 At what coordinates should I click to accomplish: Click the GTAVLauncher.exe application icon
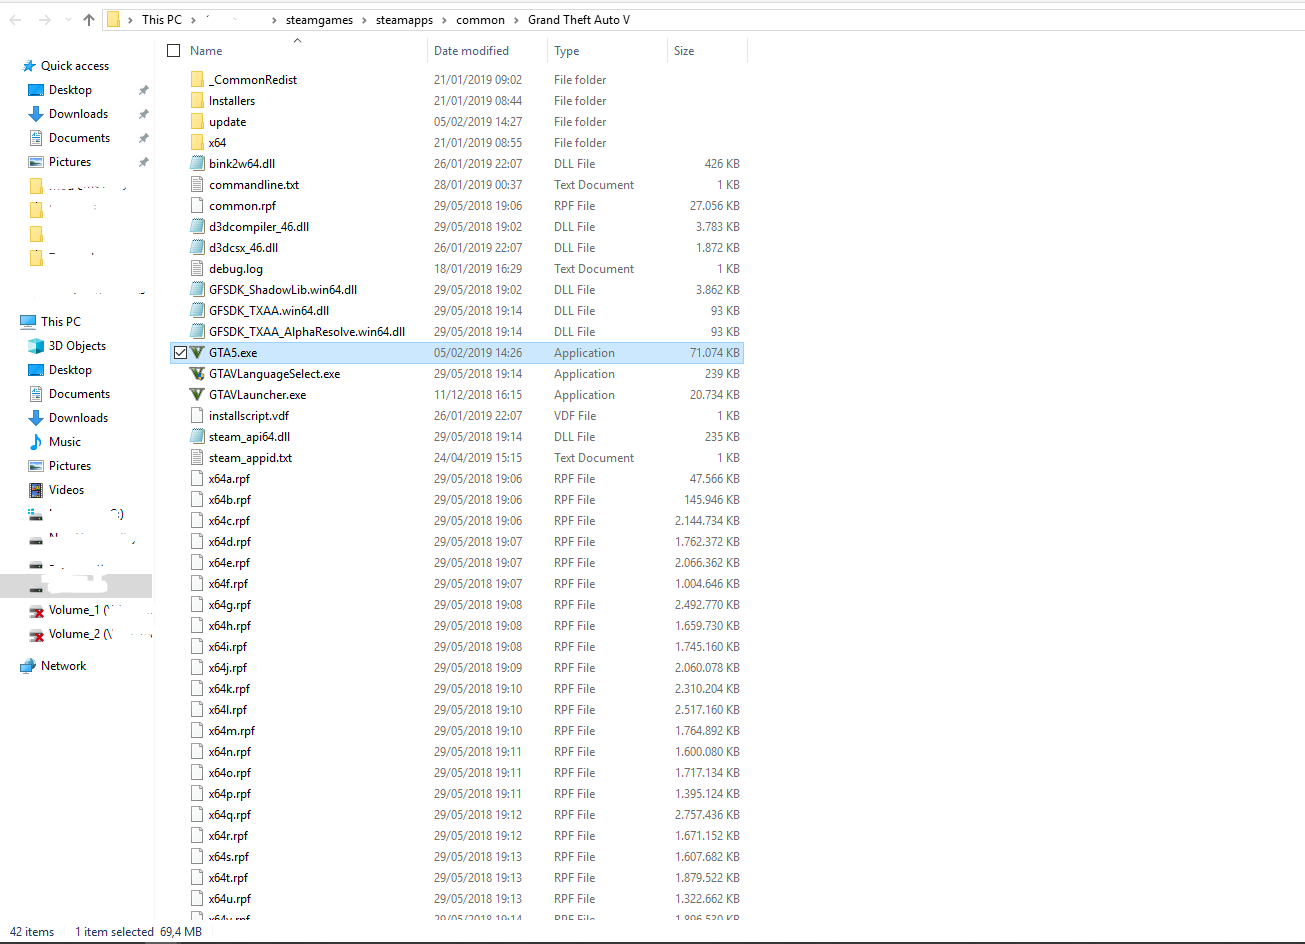pyautogui.click(x=197, y=395)
